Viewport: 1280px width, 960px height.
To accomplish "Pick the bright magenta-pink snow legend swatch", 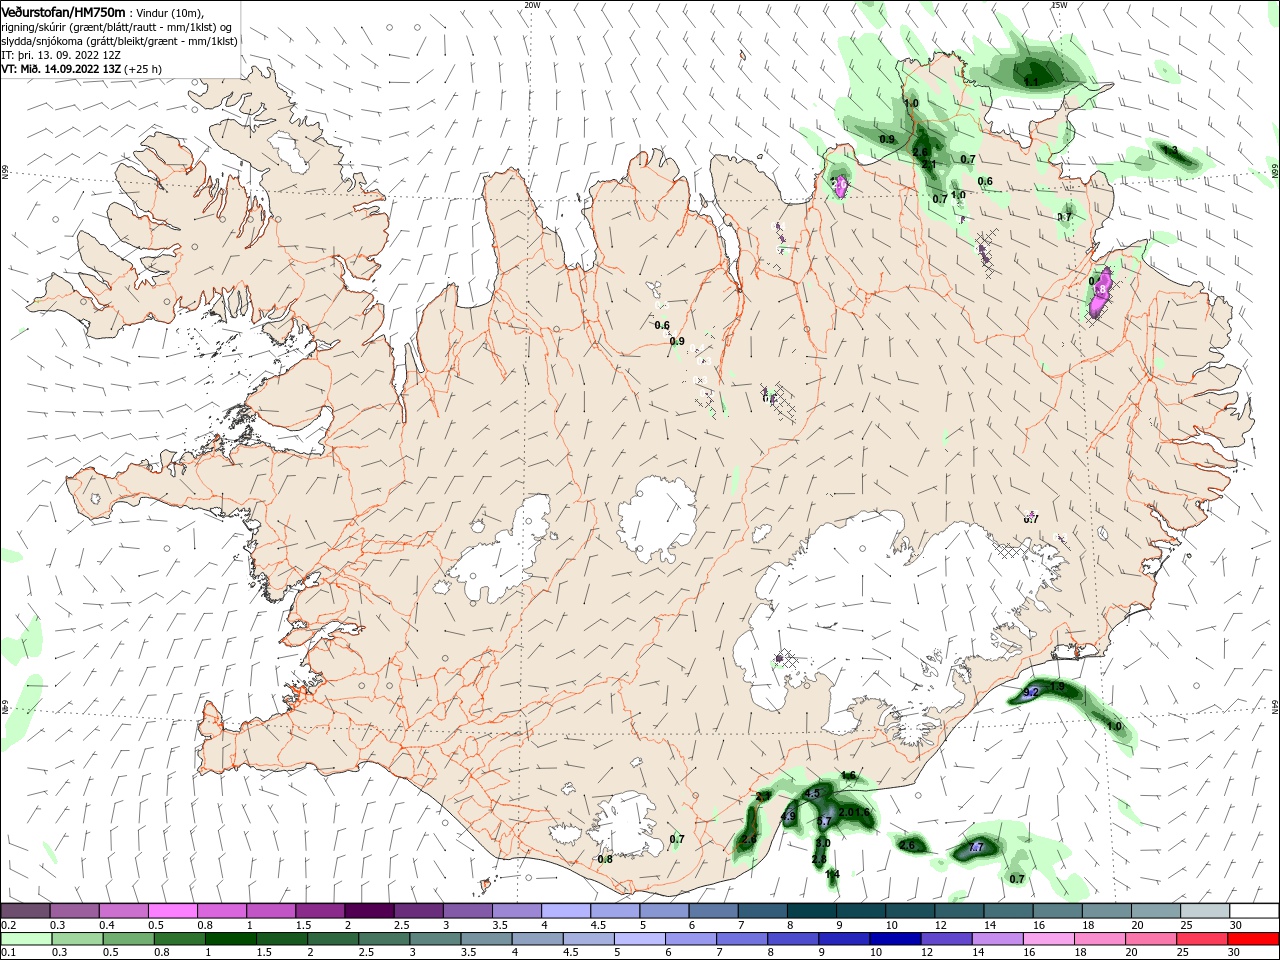I will 172,911.
